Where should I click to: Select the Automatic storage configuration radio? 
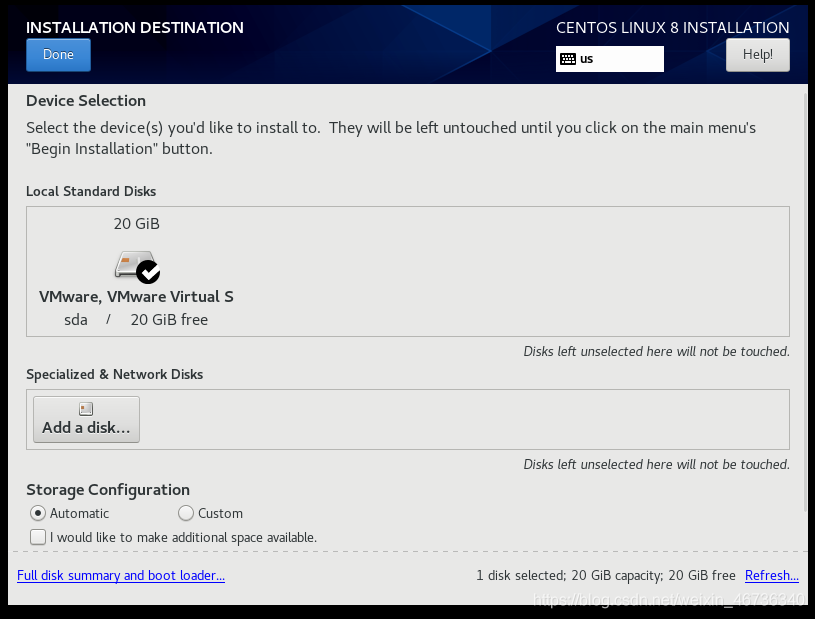pos(38,513)
